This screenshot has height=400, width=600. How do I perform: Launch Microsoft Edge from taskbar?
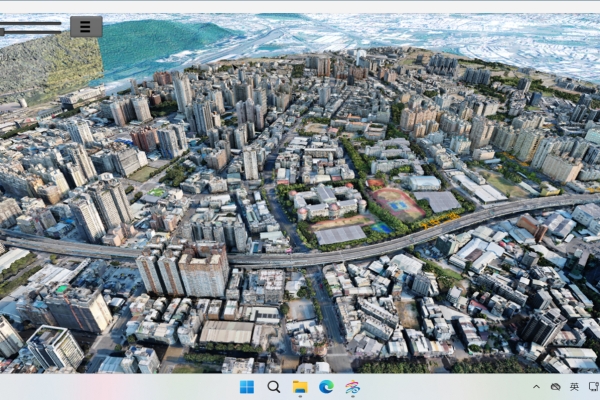click(x=326, y=387)
